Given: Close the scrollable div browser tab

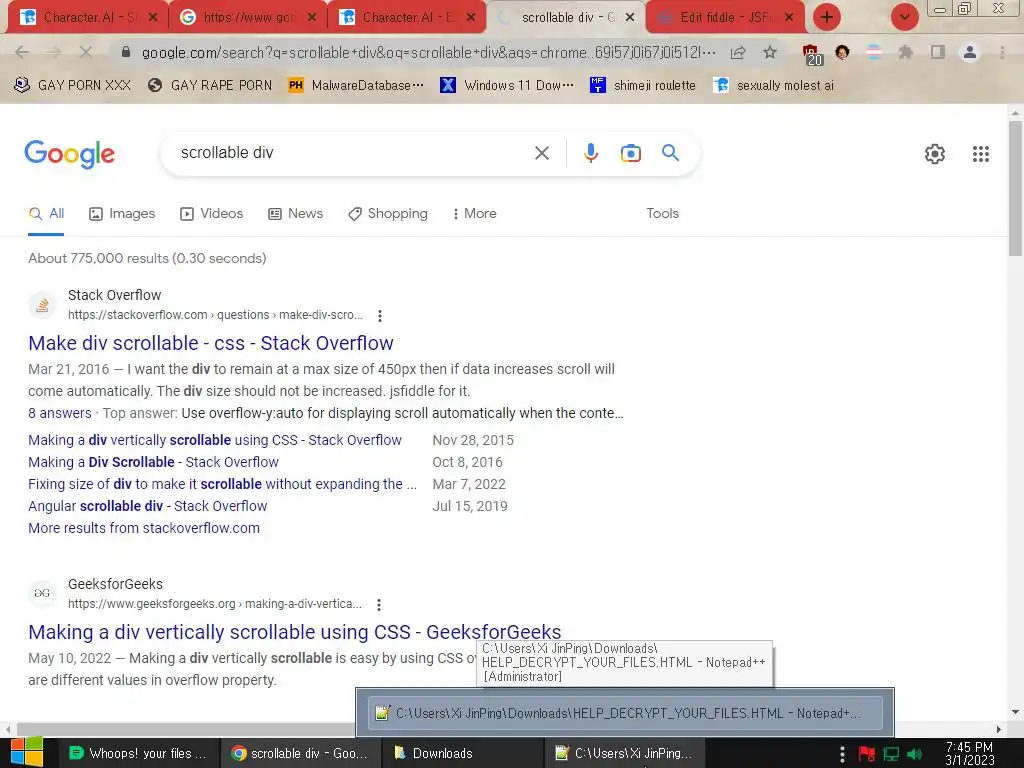Looking at the screenshot, I should (630, 18).
